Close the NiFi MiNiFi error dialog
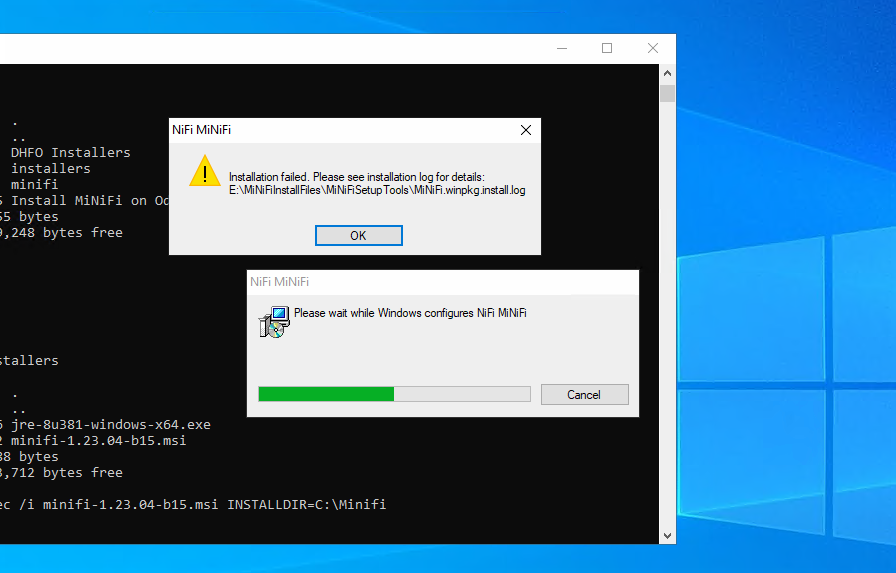Viewport: 896px width, 573px height. [526, 130]
